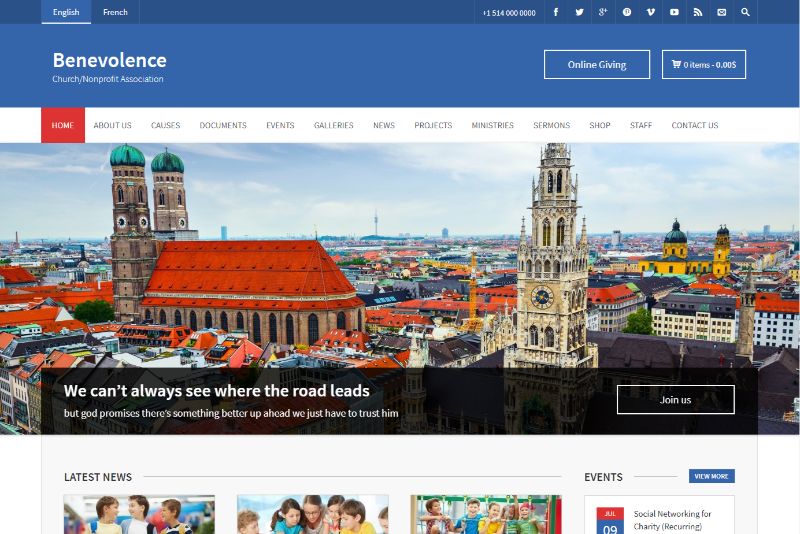Click the EVENTS section heading

coord(603,477)
